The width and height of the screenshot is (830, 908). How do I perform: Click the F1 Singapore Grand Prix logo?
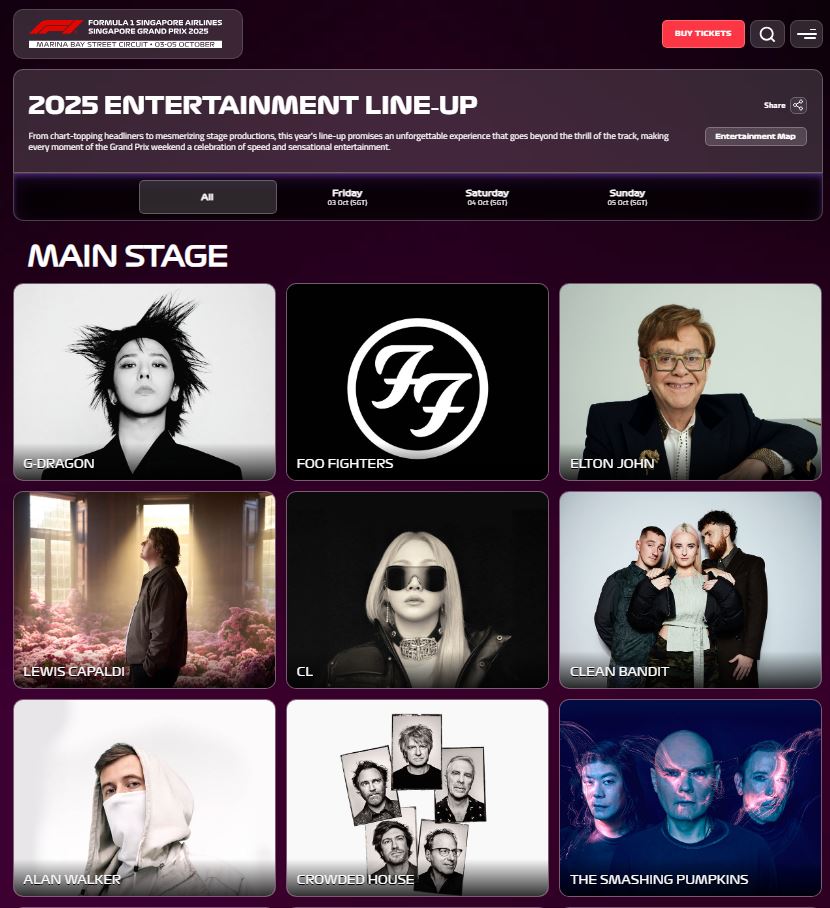pyautogui.click(x=127, y=34)
